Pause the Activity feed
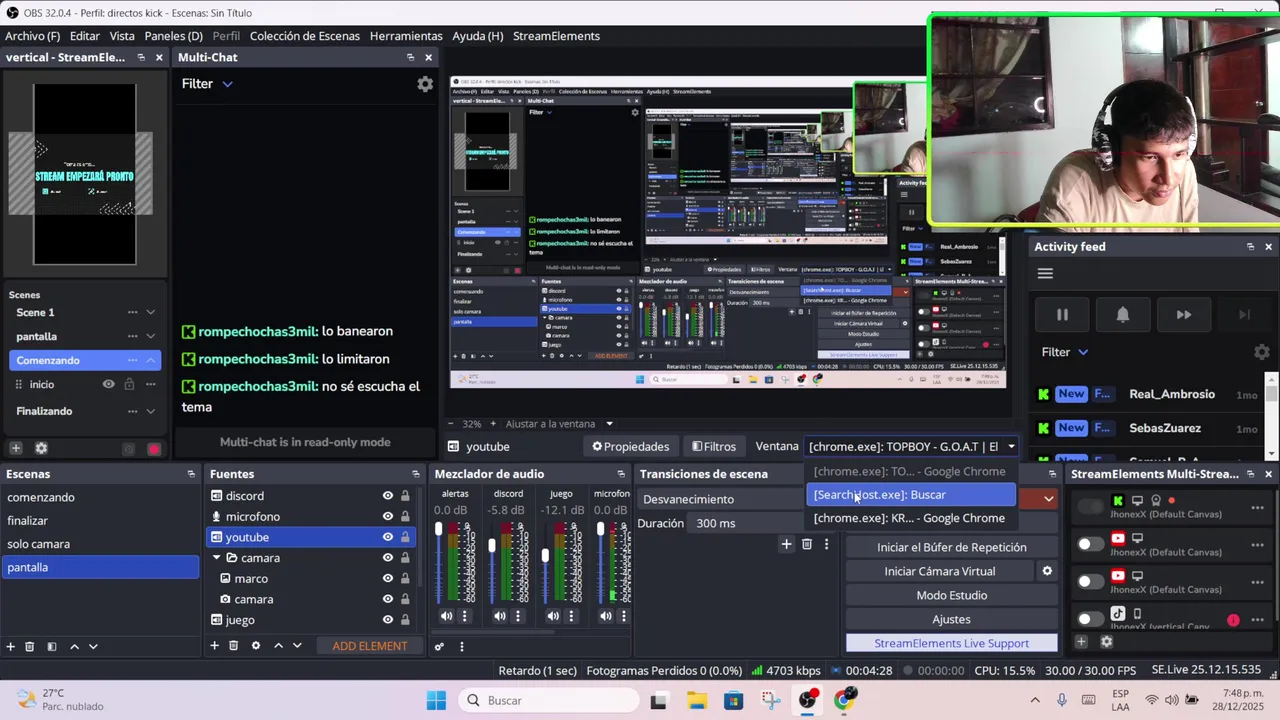Viewport: 1280px width, 720px height. (1062, 315)
